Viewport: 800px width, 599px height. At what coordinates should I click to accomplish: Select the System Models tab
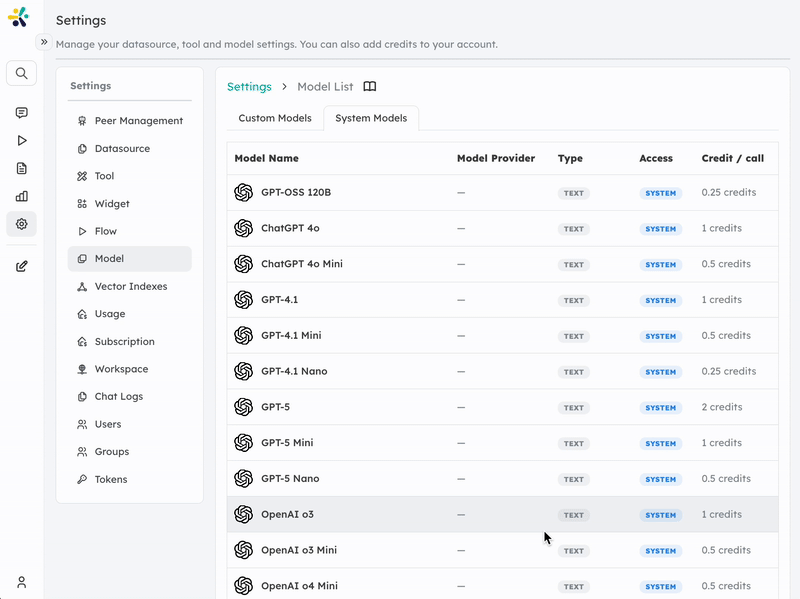click(x=371, y=118)
